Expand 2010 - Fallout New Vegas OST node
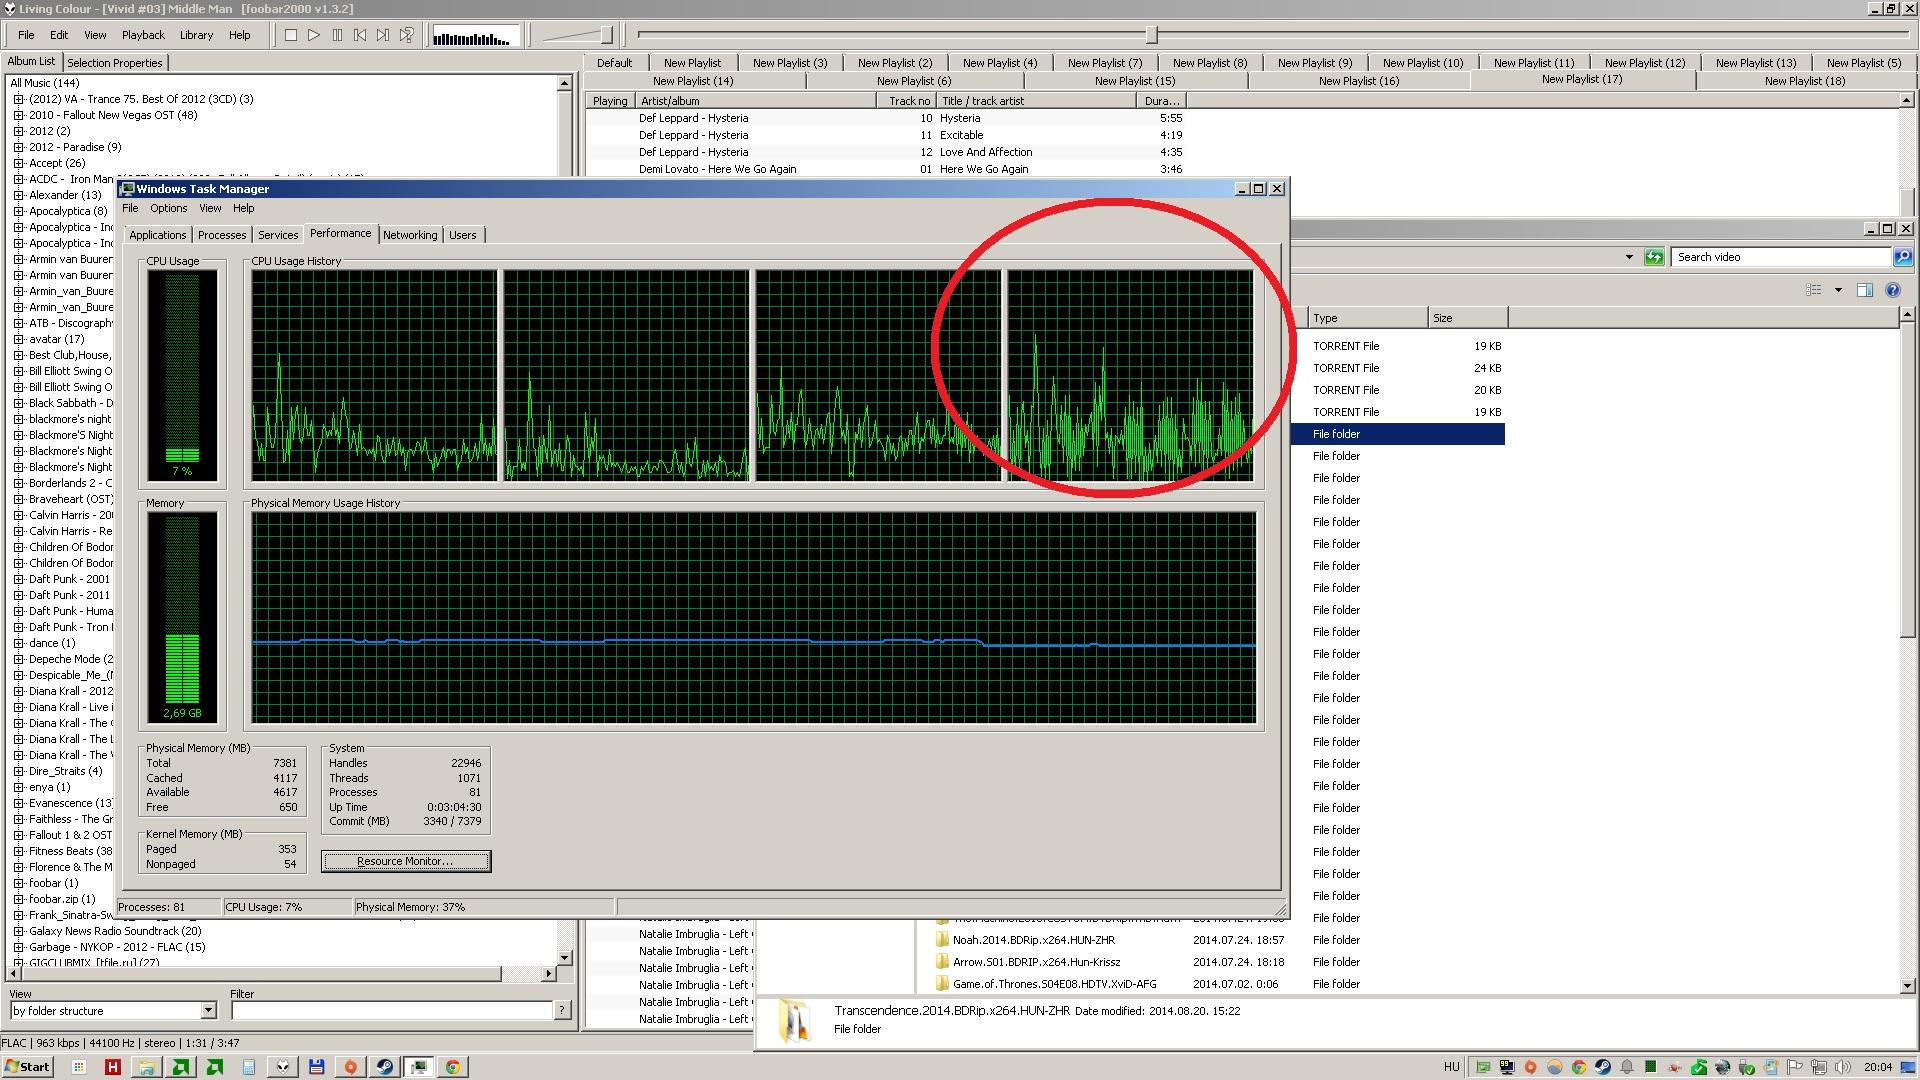The image size is (1920, 1080). 18,115
